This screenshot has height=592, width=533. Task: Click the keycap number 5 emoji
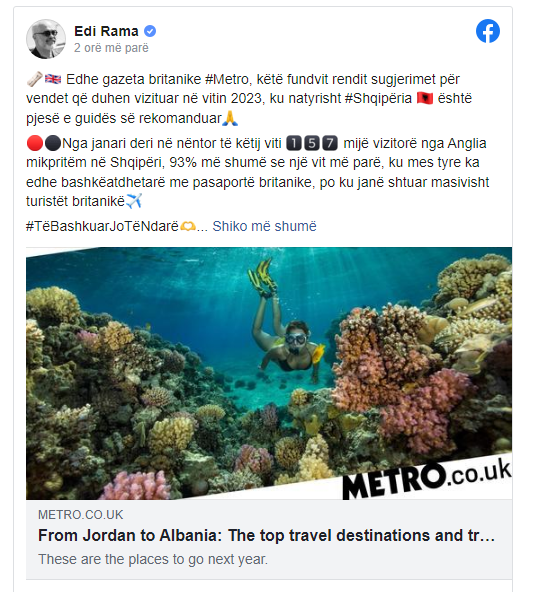(x=312, y=143)
